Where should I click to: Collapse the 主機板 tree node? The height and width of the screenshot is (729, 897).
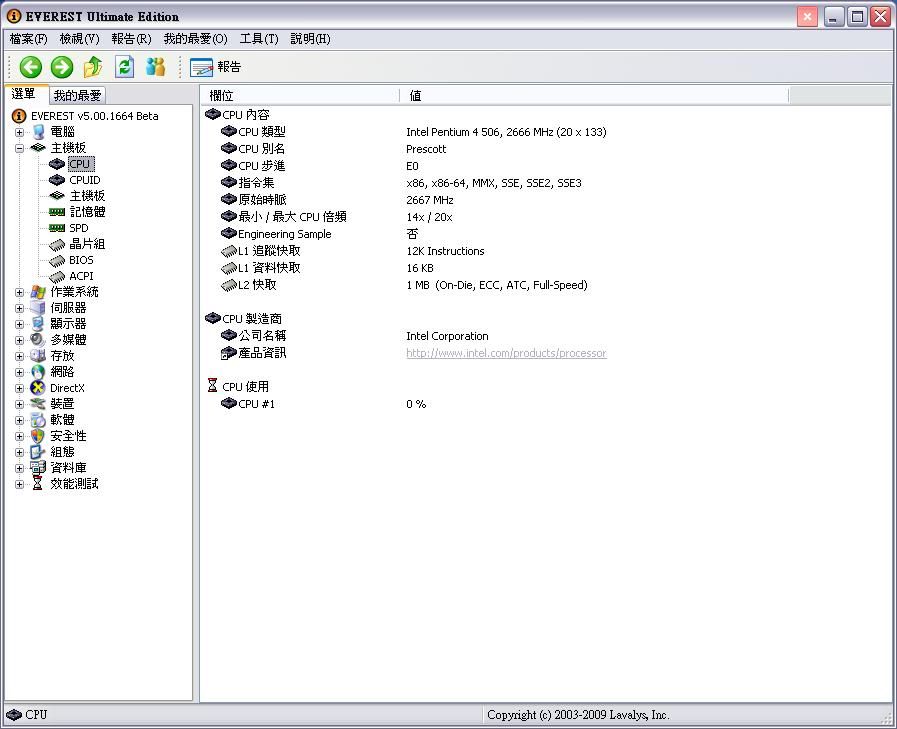(19, 148)
